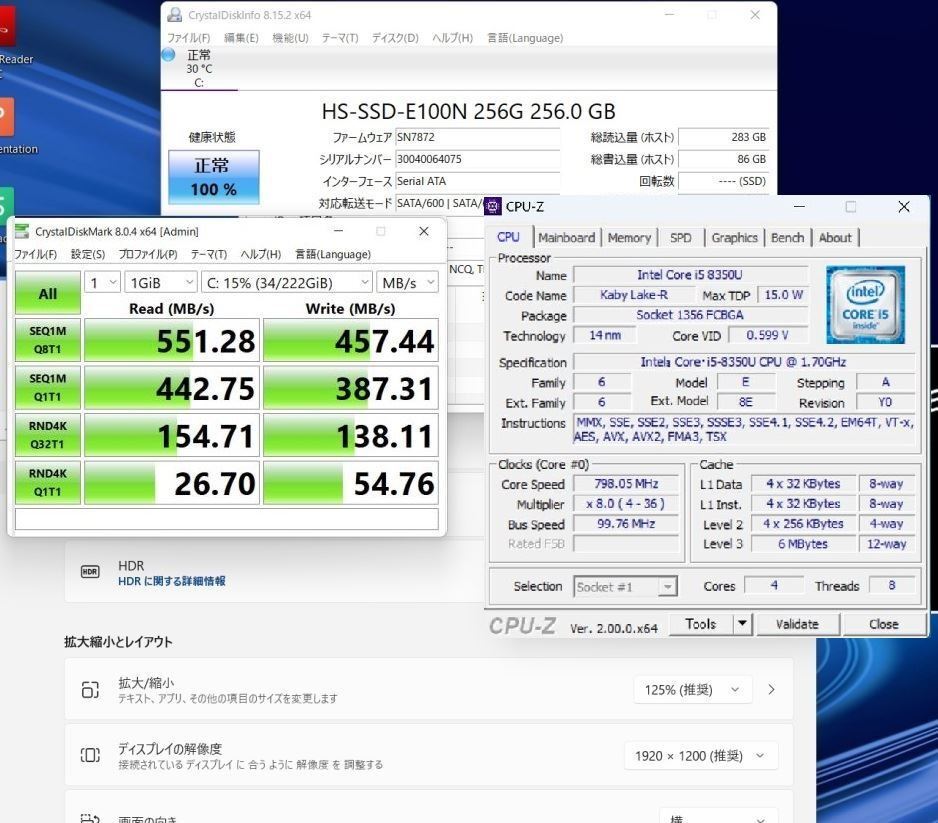Switch to the SPD tab in CPU-Z

coord(681,237)
